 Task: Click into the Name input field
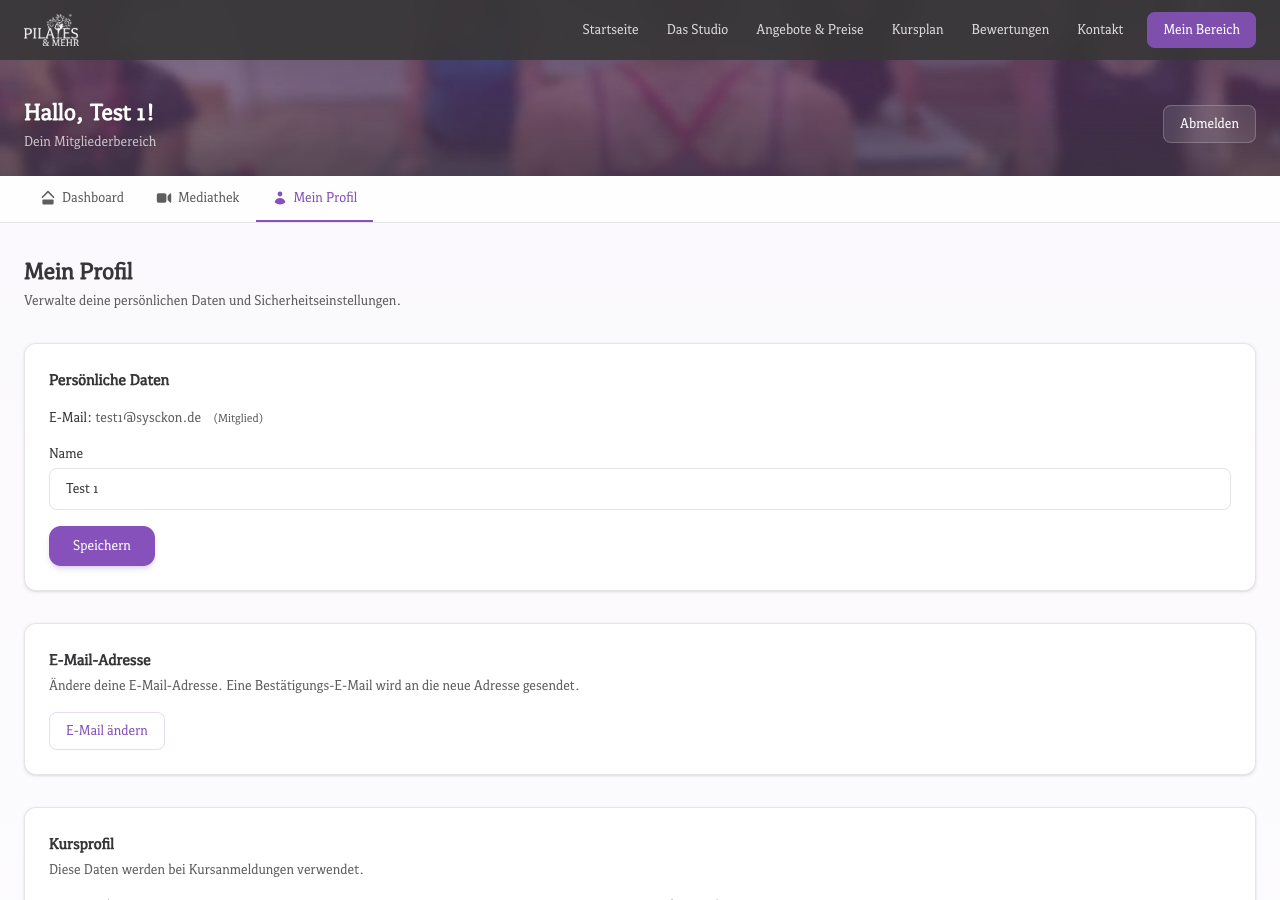point(640,489)
